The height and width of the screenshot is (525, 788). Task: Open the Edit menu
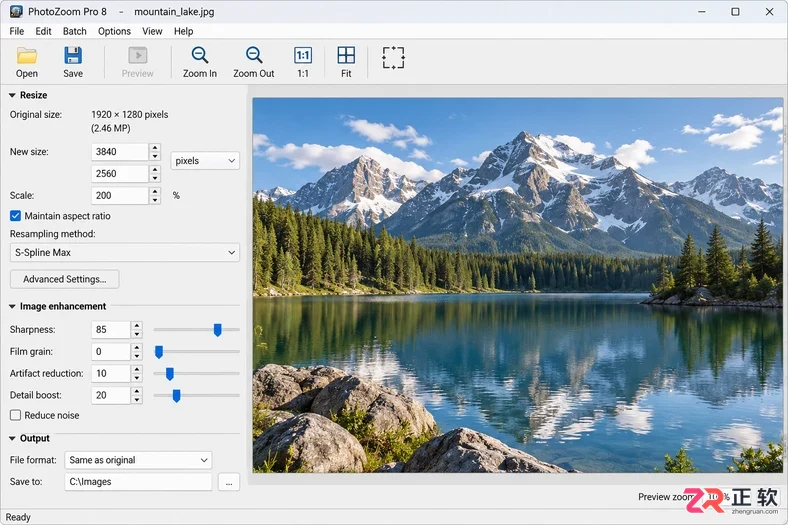(43, 31)
